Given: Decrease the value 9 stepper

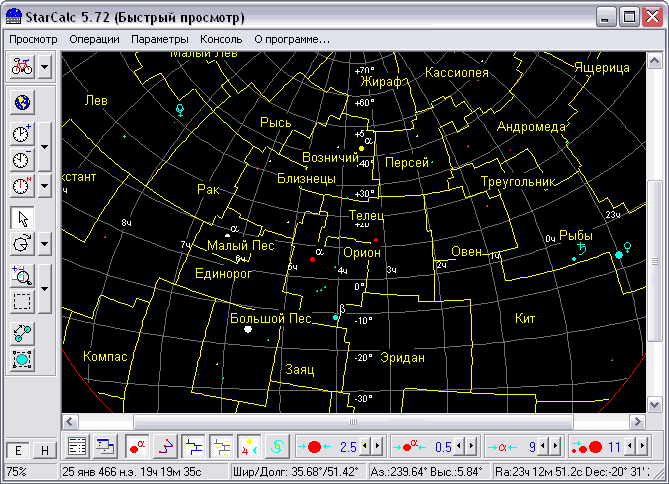Looking at the screenshot, I should coord(543,446).
